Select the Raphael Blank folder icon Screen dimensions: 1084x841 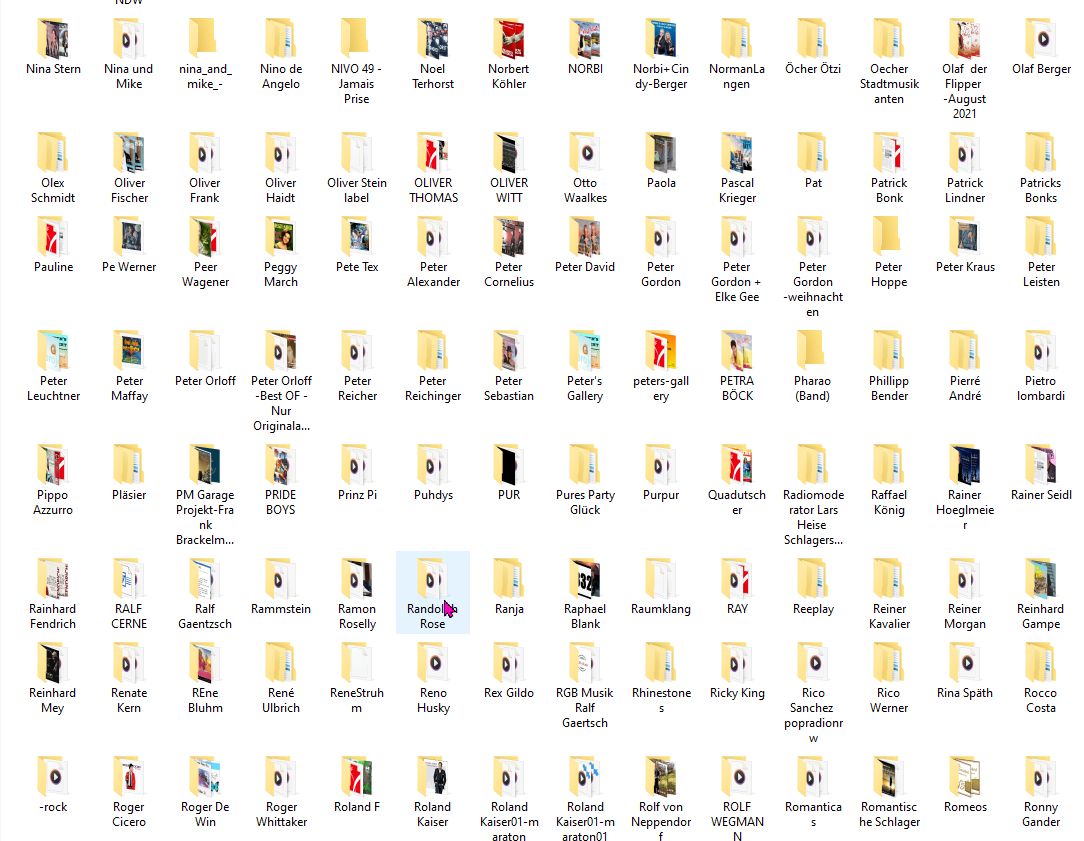[585, 579]
